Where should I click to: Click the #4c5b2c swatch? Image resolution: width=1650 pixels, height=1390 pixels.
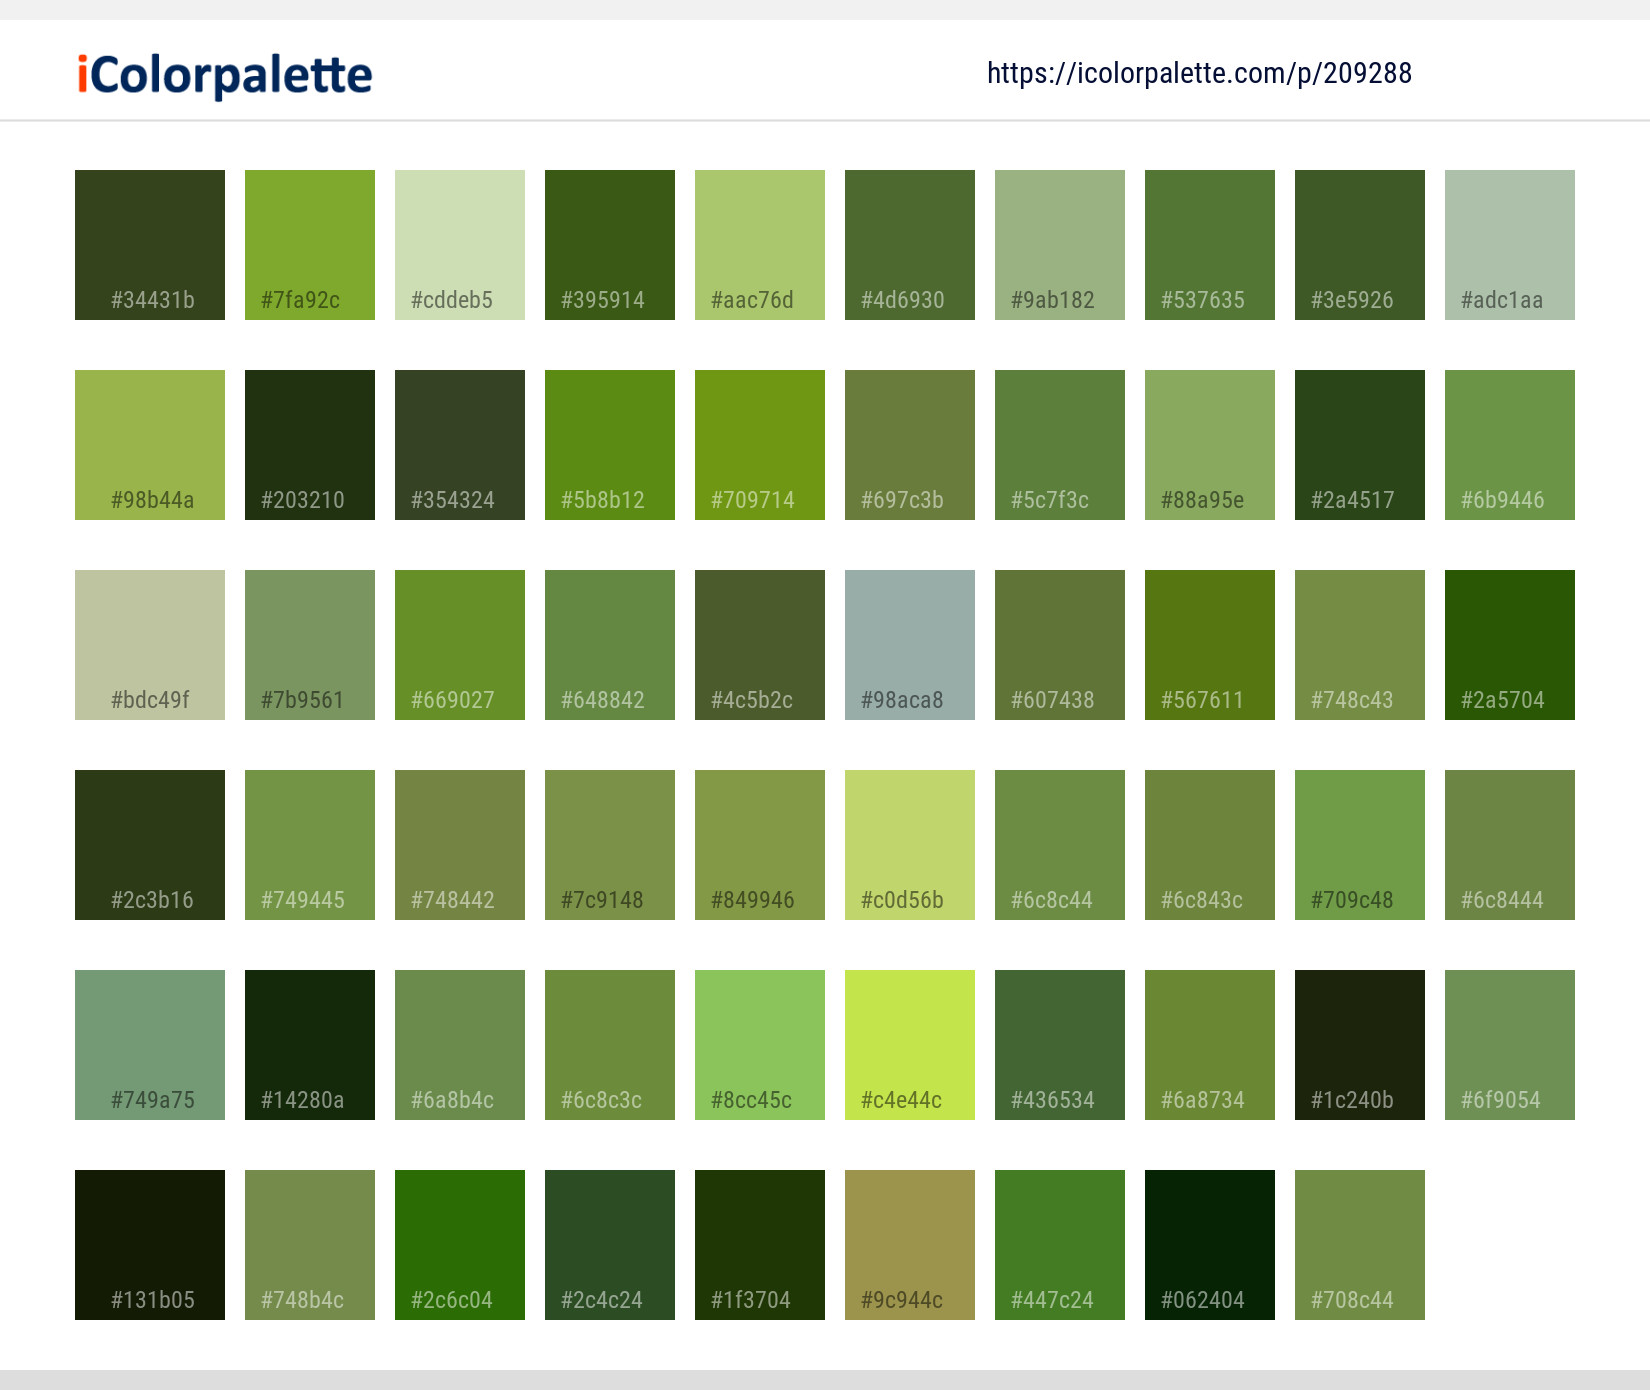point(760,645)
